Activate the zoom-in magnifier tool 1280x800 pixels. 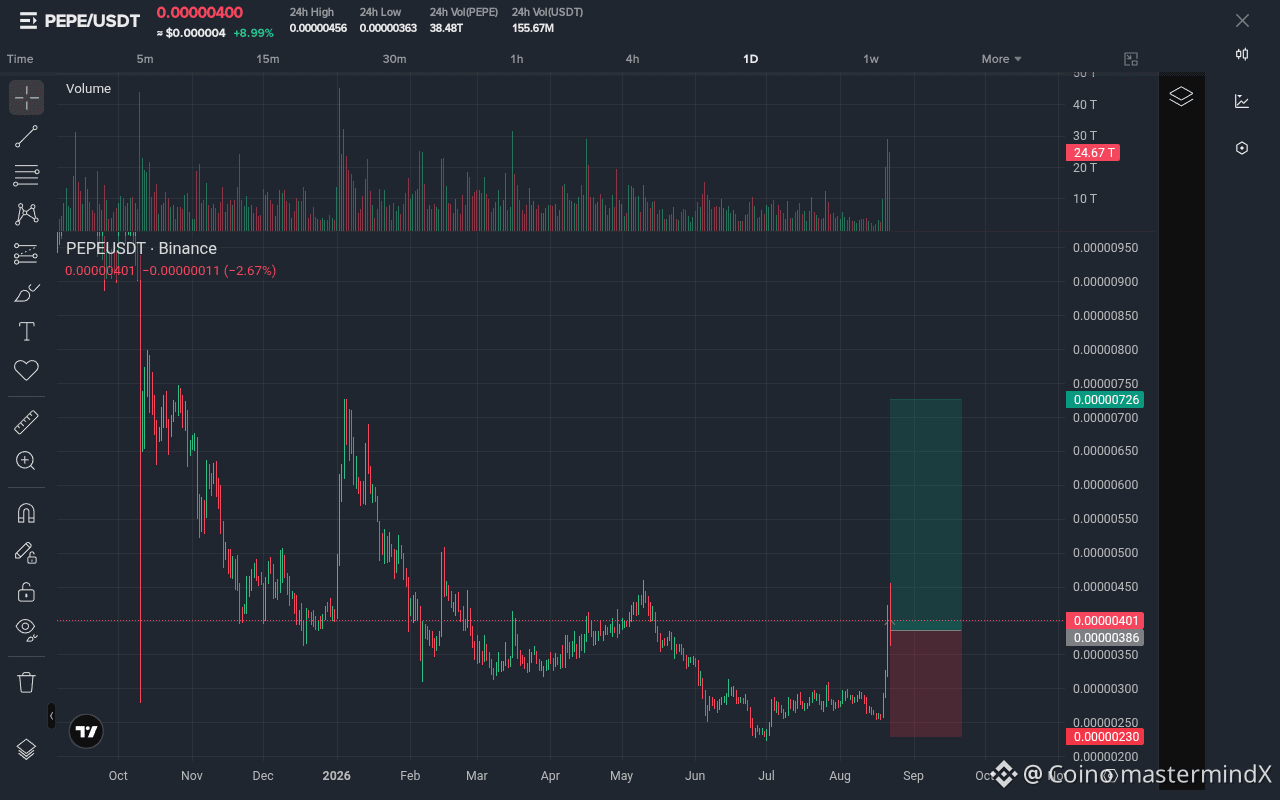tap(27, 461)
